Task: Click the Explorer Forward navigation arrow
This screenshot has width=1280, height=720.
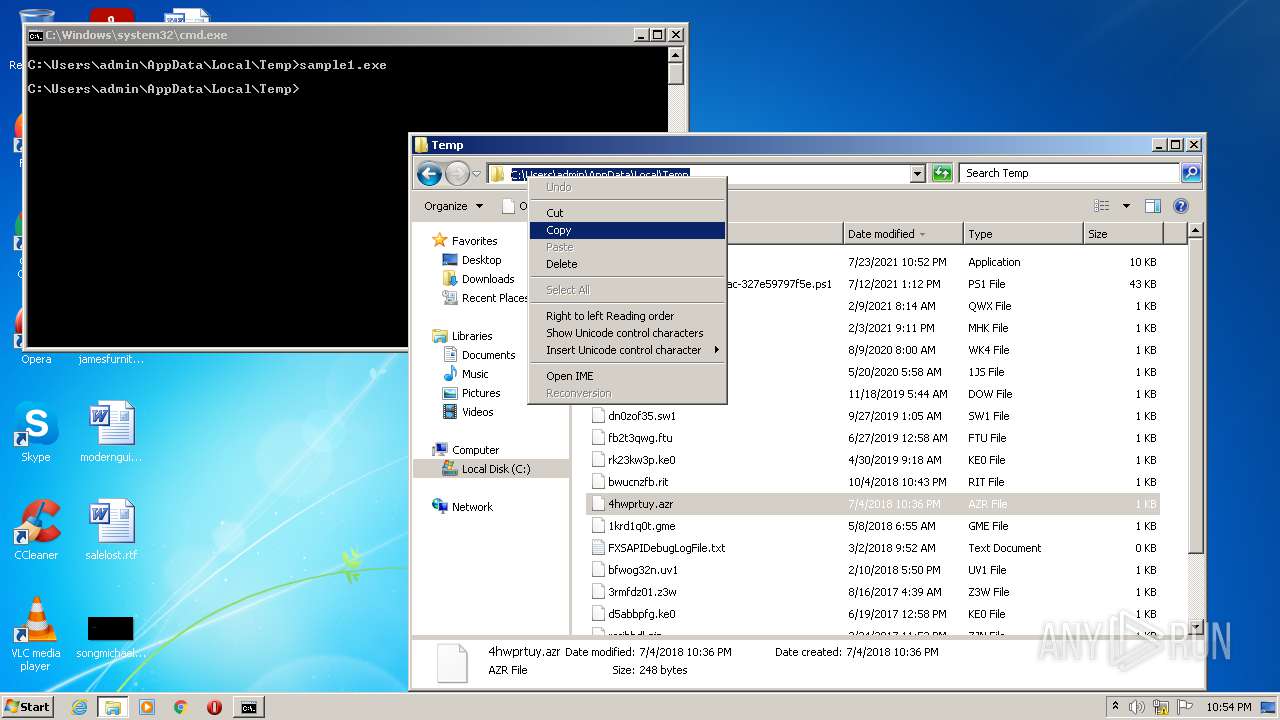Action: [457, 174]
